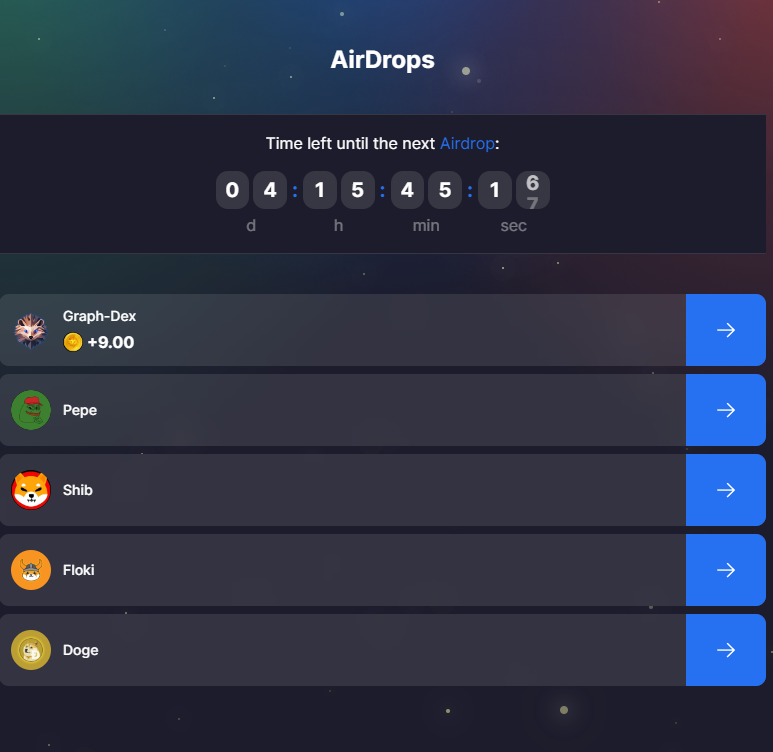
Task: Click the +9.00 reward amount
Action: tap(110, 342)
